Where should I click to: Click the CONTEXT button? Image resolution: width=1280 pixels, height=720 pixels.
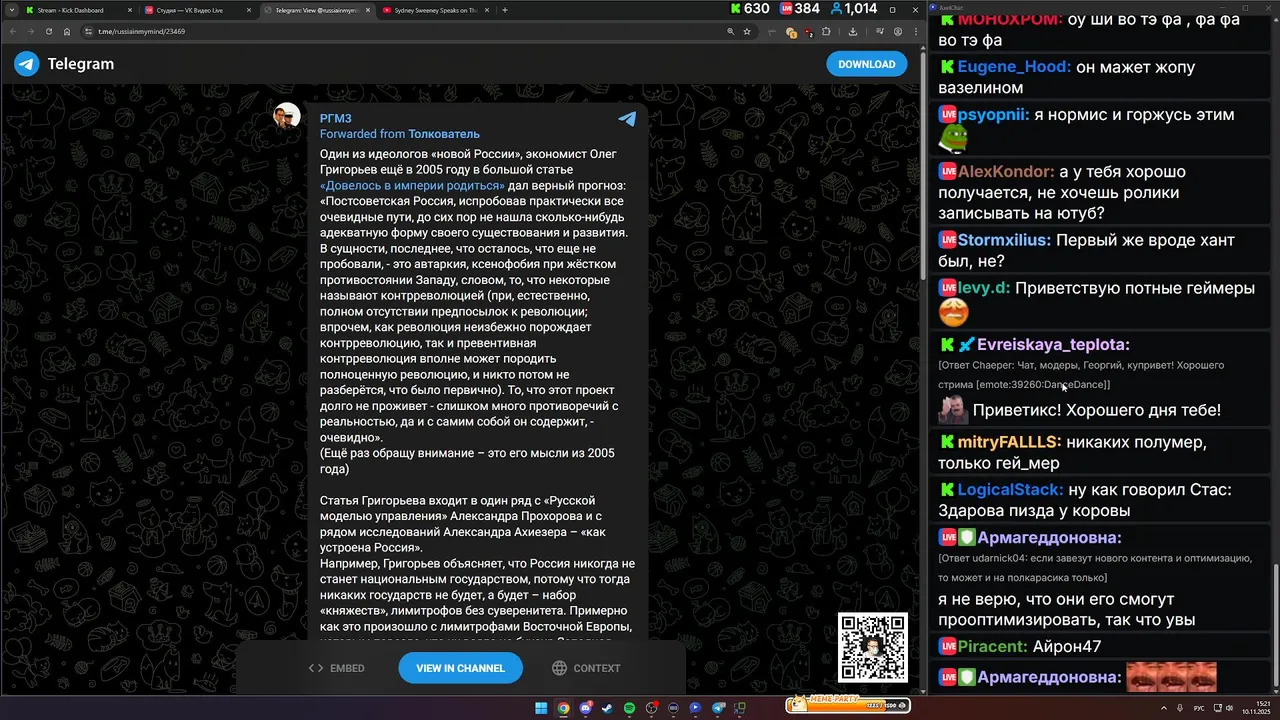[586, 668]
